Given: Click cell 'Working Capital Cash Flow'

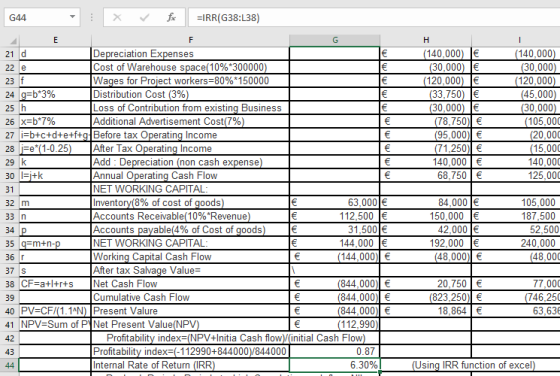Looking at the screenshot, I should click(190, 257).
